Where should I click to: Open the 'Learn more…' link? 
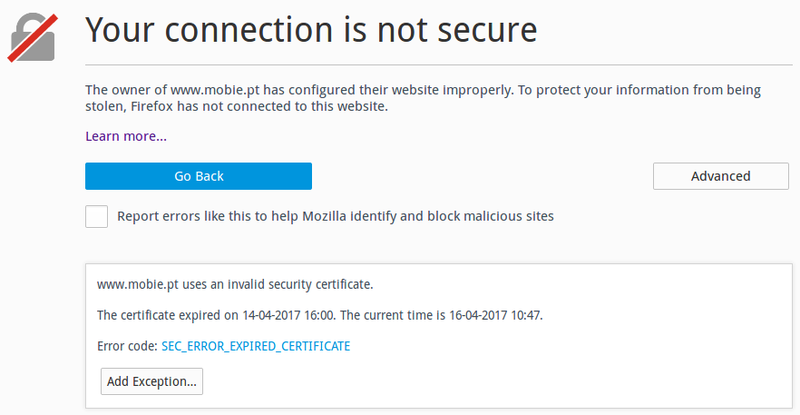[x=126, y=136]
